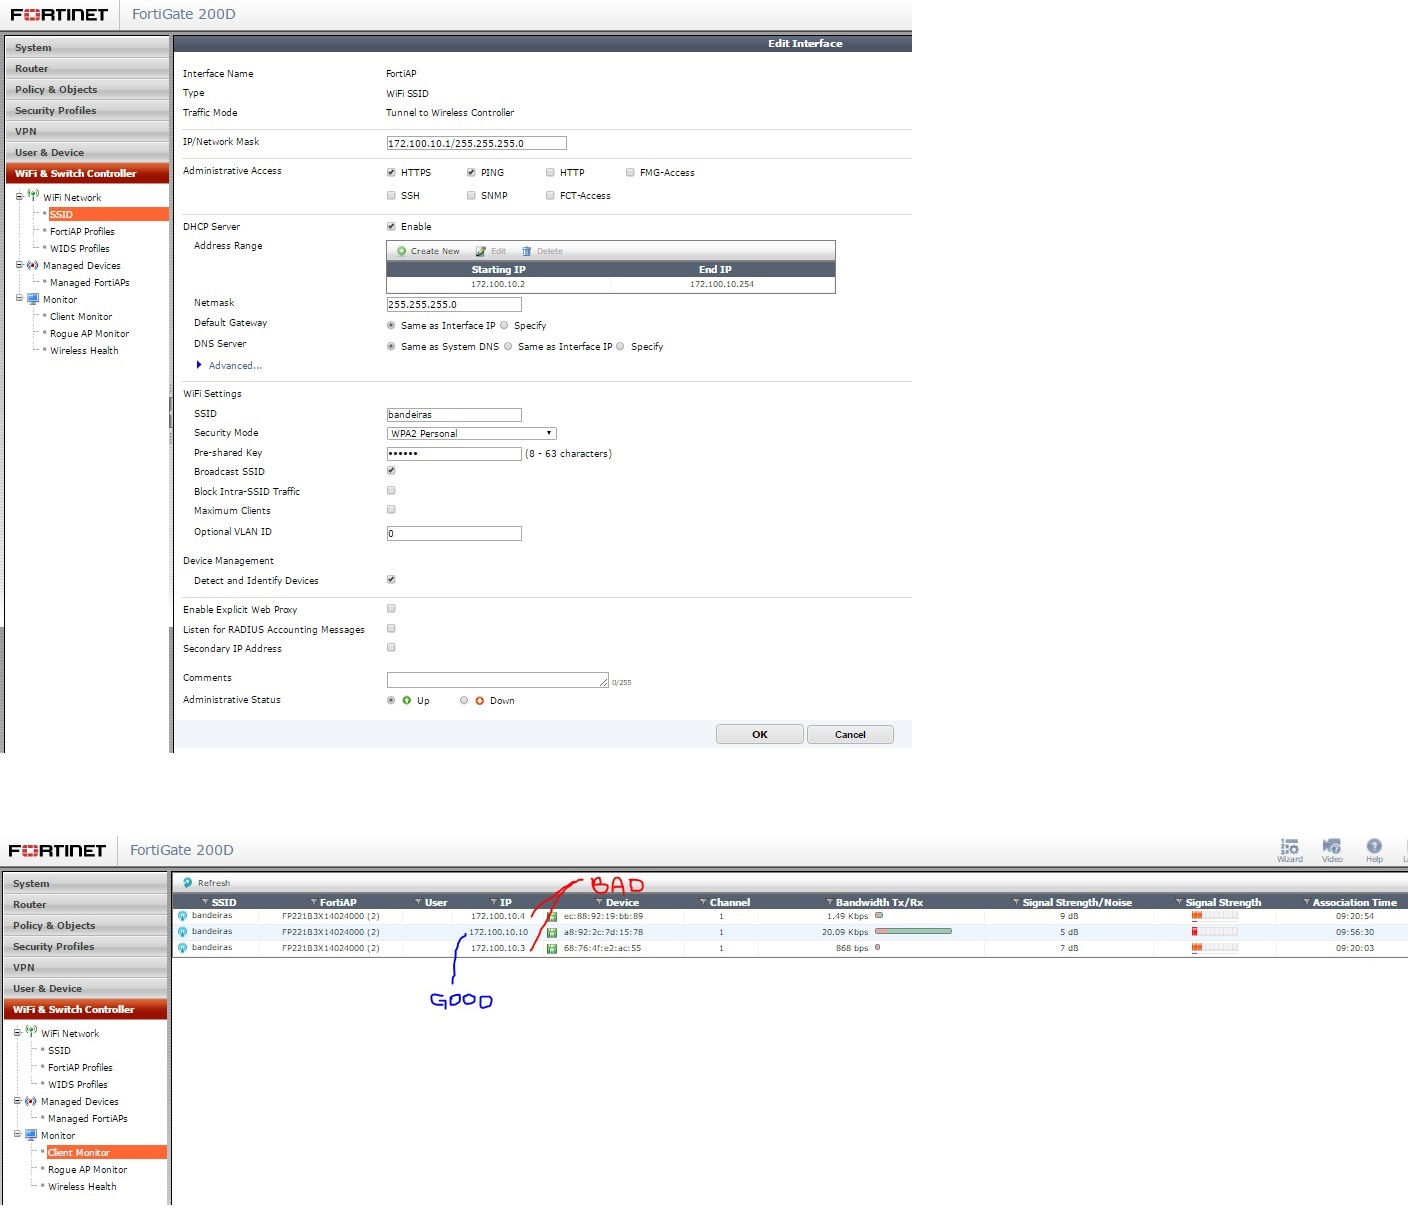Image resolution: width=1408 pixels, height=1212 pixels.
Task: Collapse the WiFi Network tree, Edit Interface screen
Action: 19,197
